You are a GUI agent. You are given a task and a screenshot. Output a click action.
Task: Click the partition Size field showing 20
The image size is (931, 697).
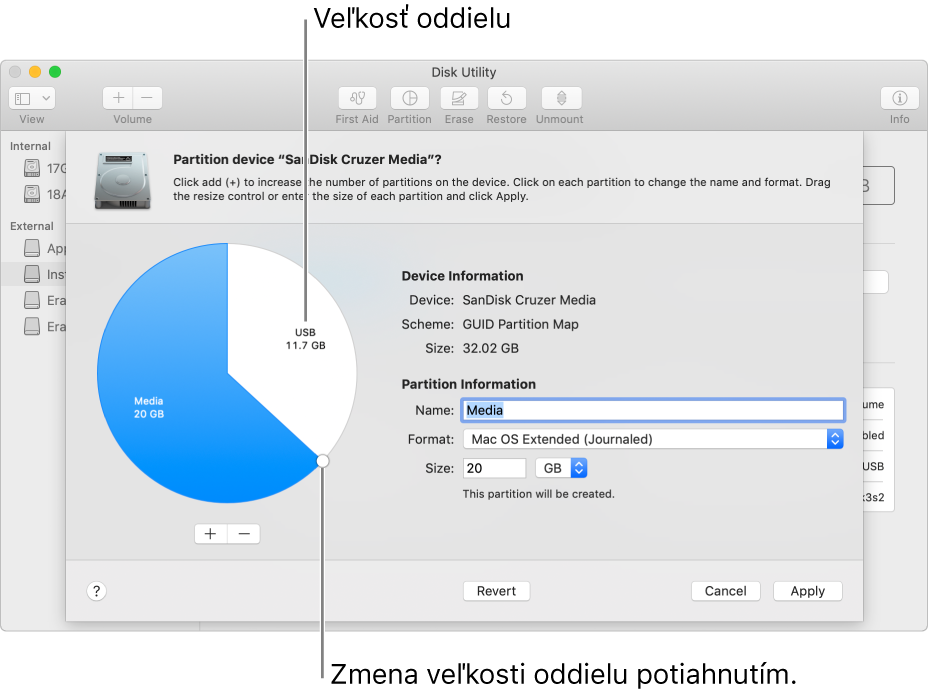[494, 468]
